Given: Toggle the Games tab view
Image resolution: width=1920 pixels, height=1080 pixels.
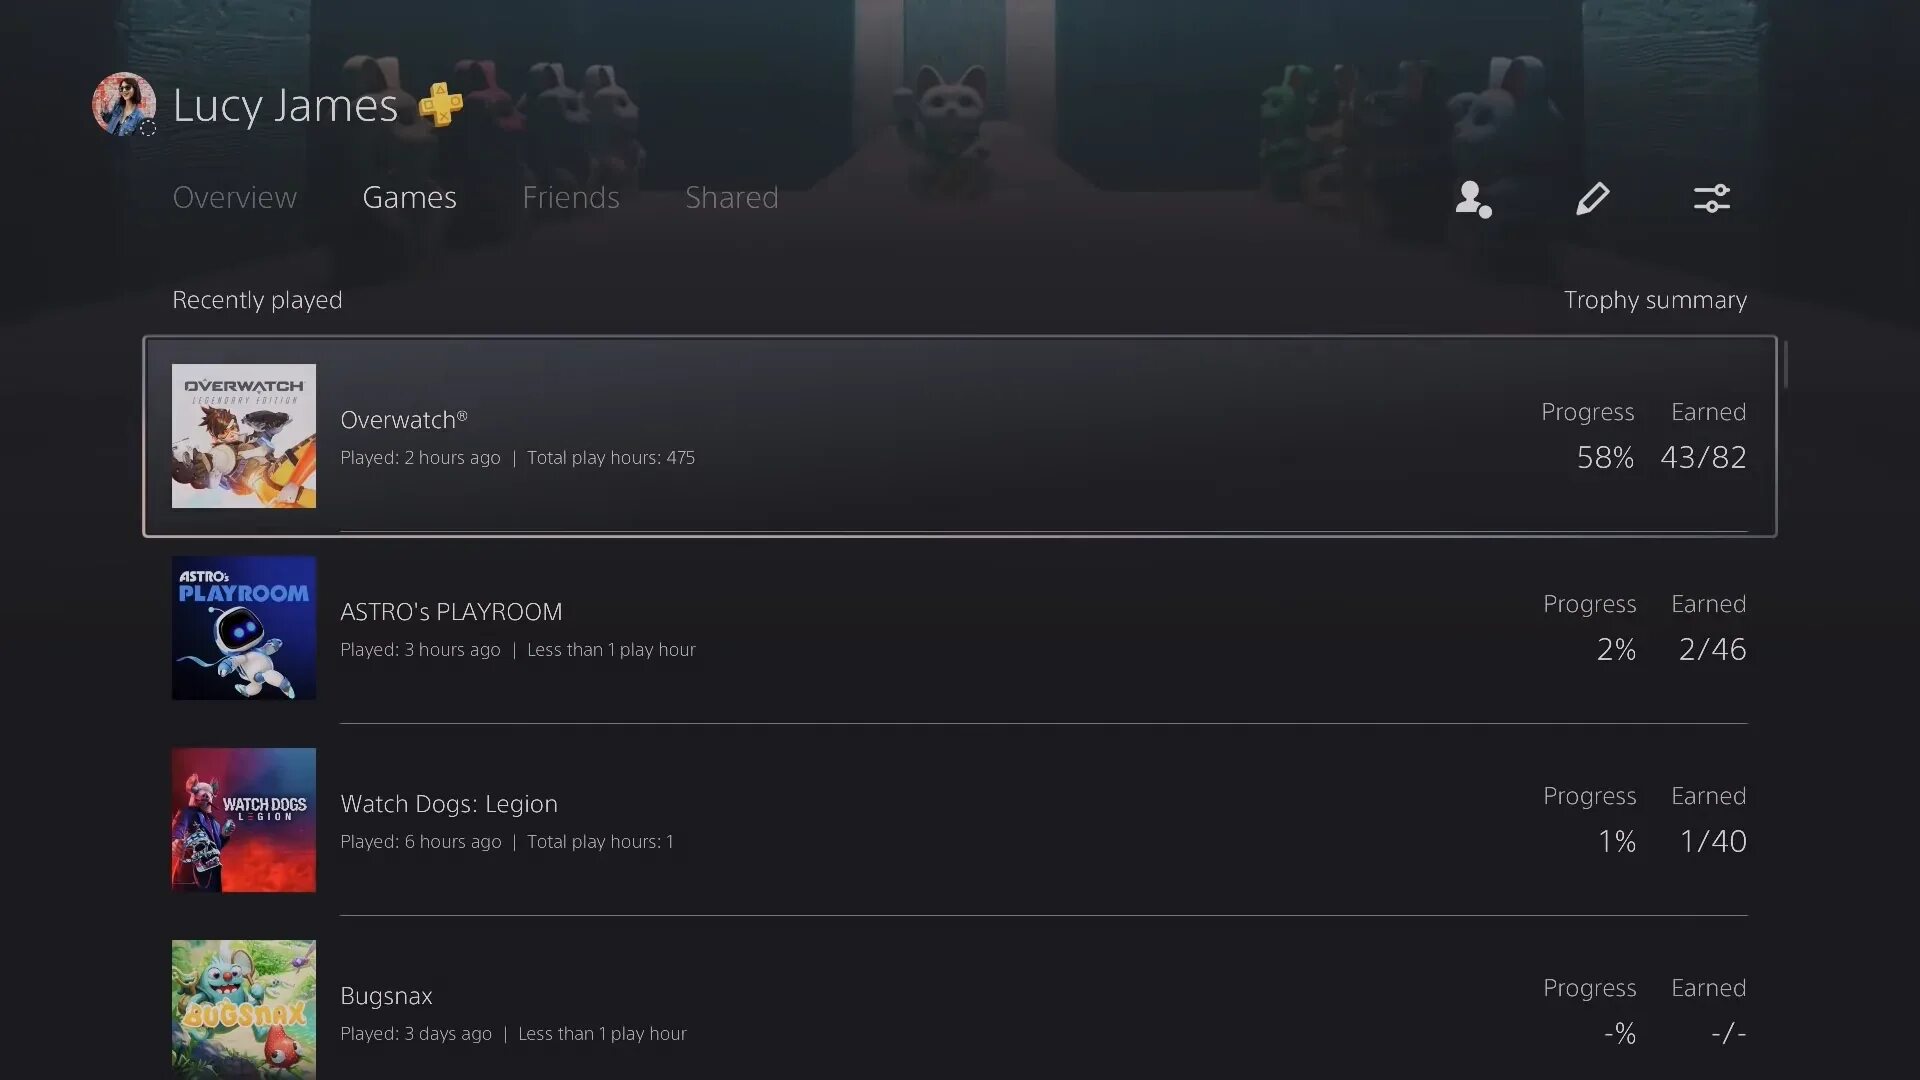Looking at the screenshot, I should [x=409, y=196].
